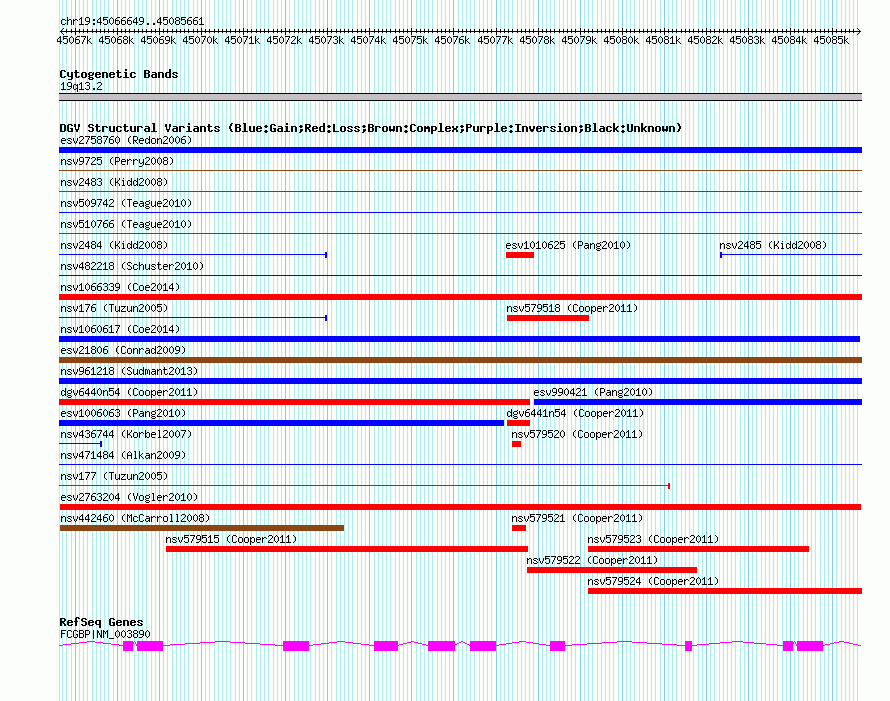Screen dimensions: 890x701
Task: Open the RefSeq Genes track title
Action: tap(101, 622)
